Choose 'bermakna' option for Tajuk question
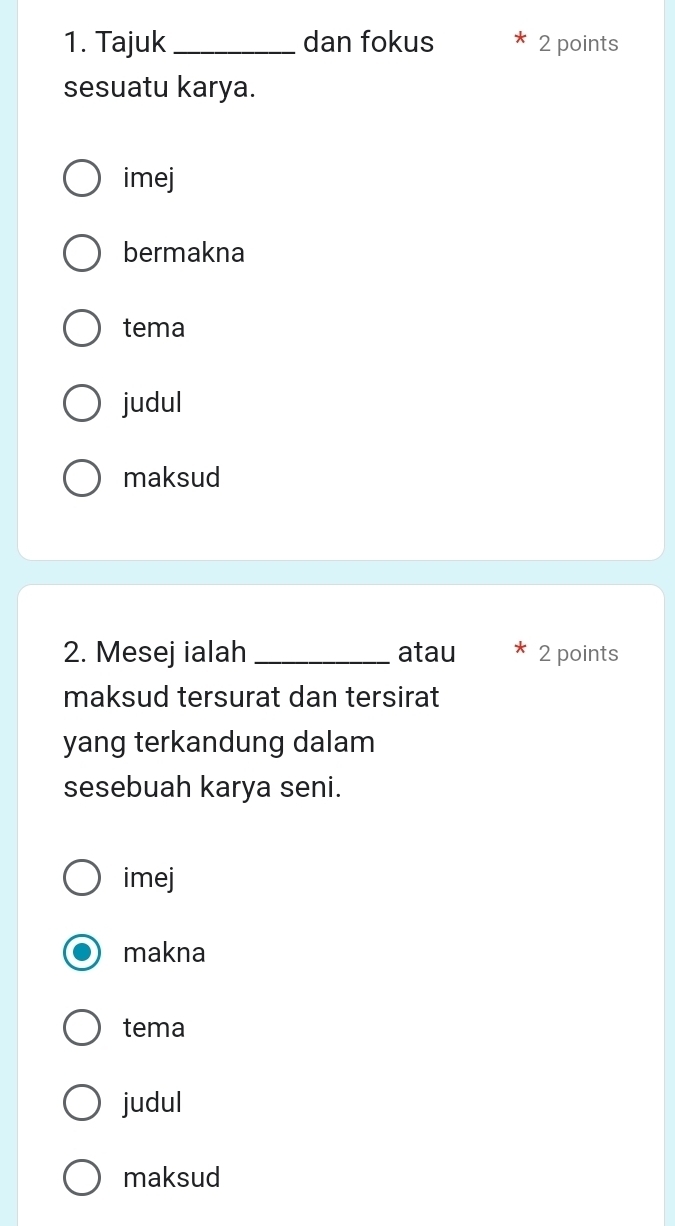Screen dimensions: 675x1226 (x=82, y=254)
